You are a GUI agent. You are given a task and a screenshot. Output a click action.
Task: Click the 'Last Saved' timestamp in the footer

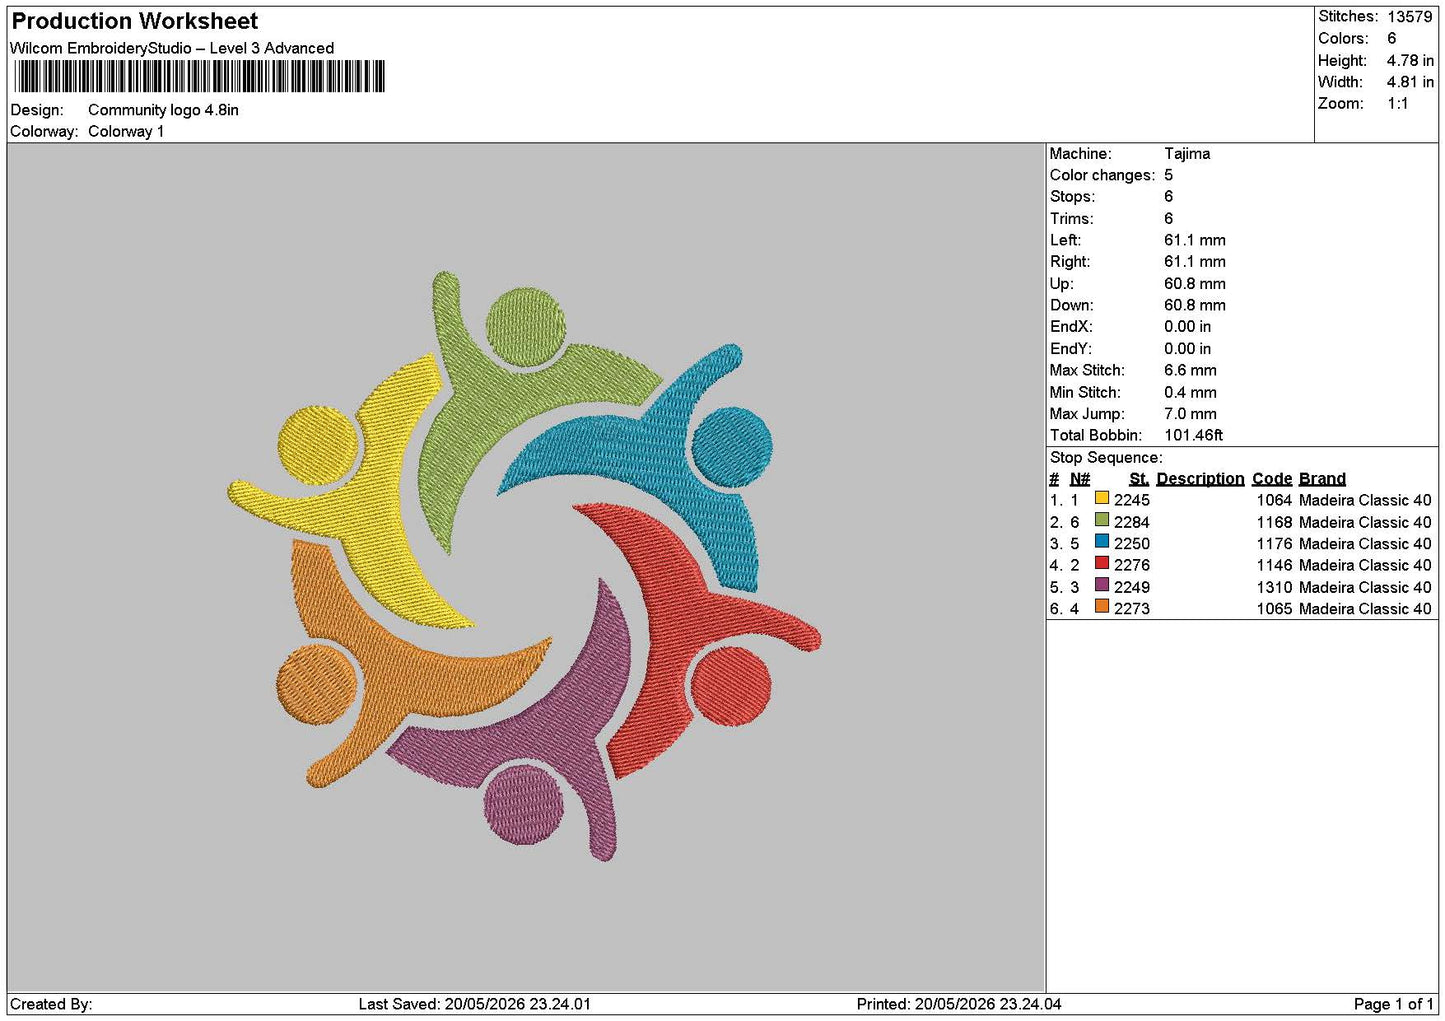[474, 1004]
